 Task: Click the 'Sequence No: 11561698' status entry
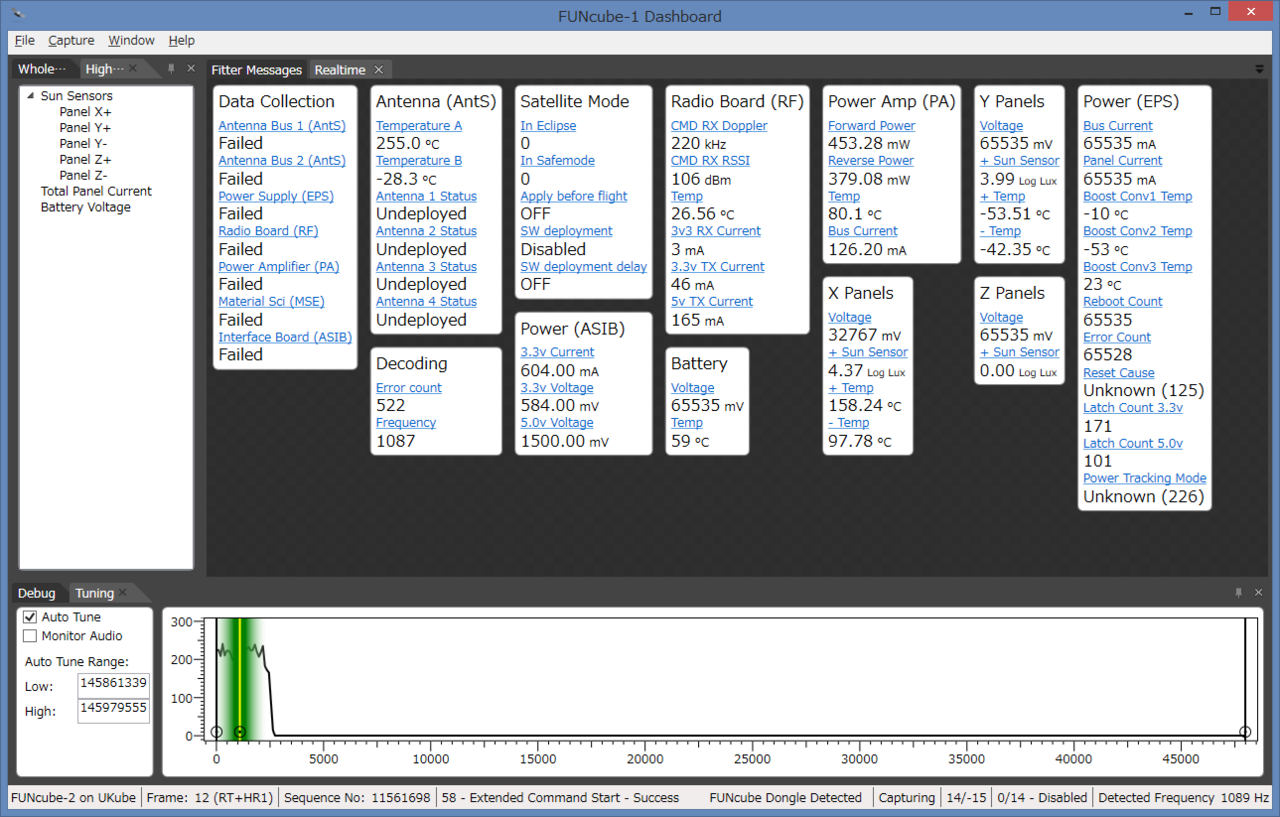[357, 798]
